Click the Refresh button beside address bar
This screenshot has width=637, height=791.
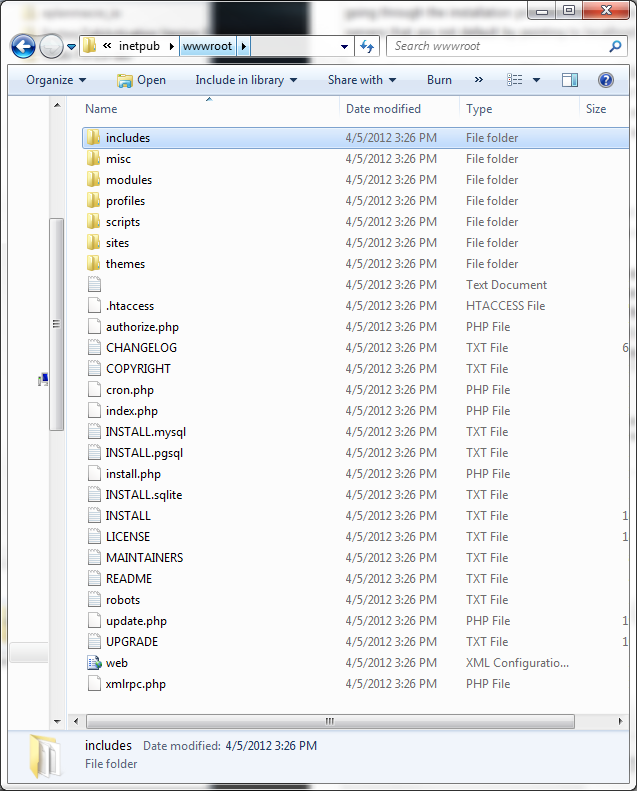pyautogui.click(x=367, y=46)
